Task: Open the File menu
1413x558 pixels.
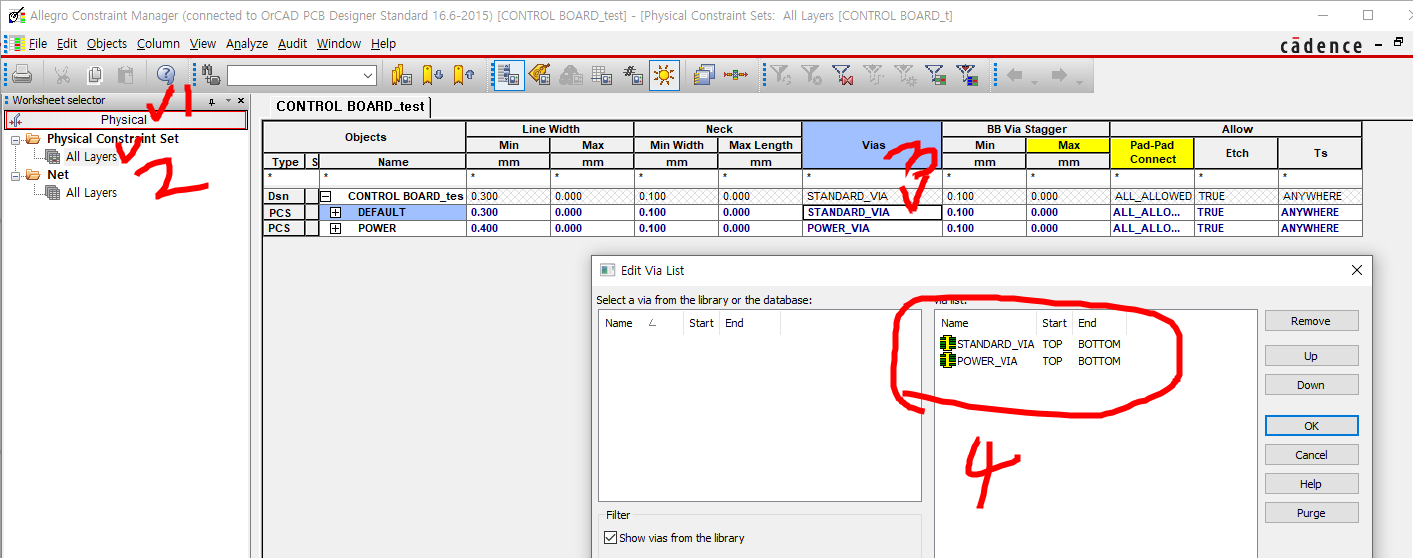Action: coord(38,44)
